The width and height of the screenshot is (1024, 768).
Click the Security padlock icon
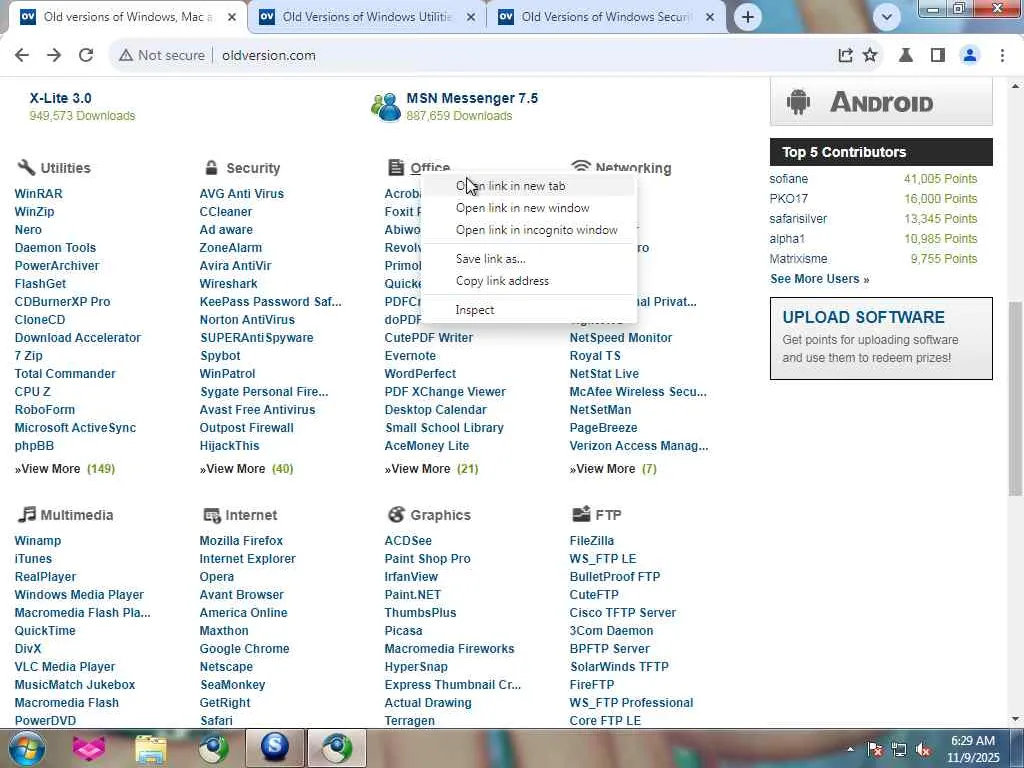(211, 167)
